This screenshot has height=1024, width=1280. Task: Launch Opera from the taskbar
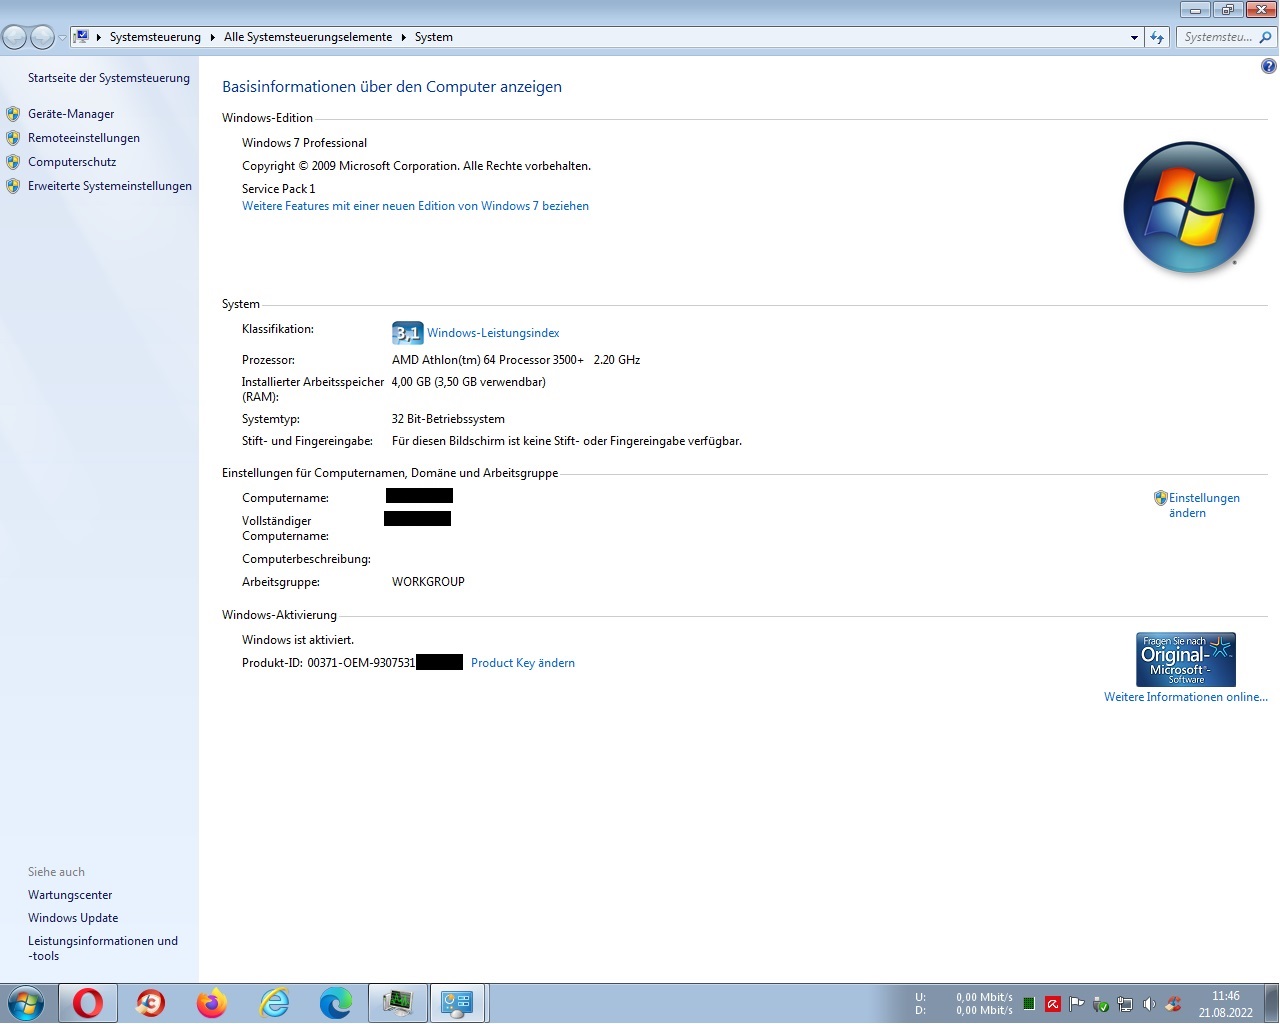pyautogui.click(x=88, y=1003)
